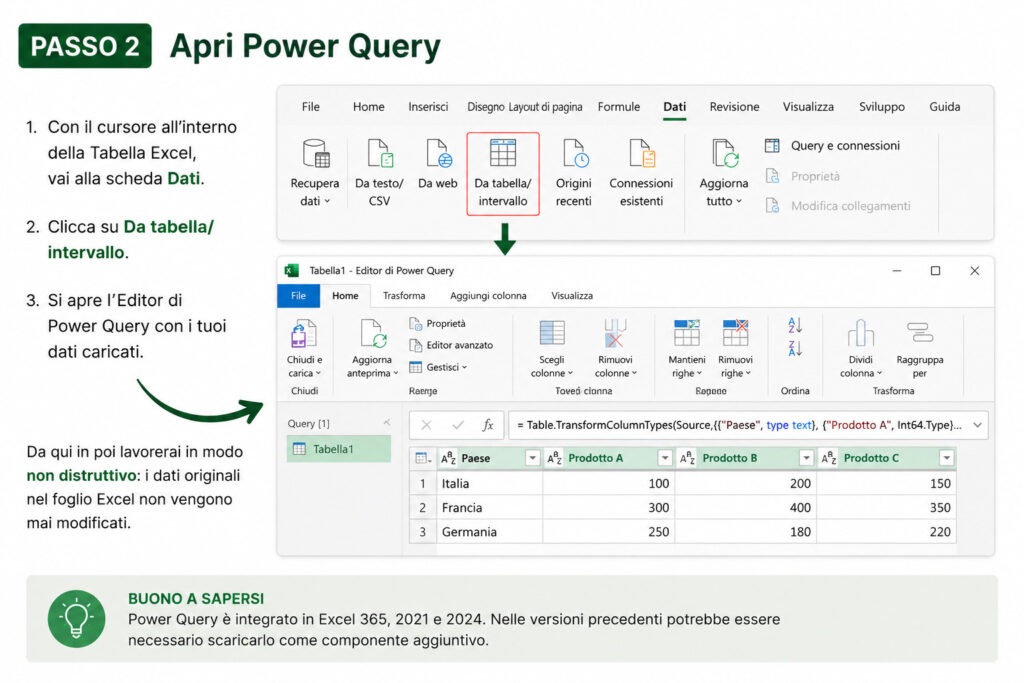This screenshot has height=683, width=1024.
Task: Open Proprietà in Power Query editor
Action: click(x=438, y=324)
